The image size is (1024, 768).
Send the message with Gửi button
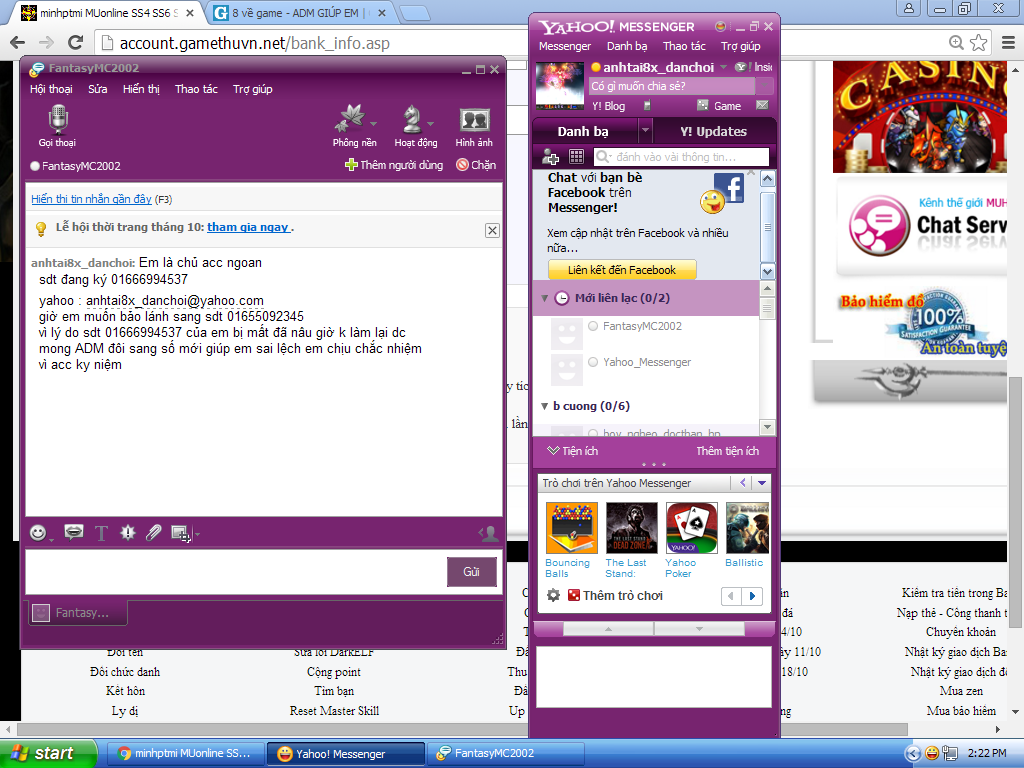click(472, 572)
